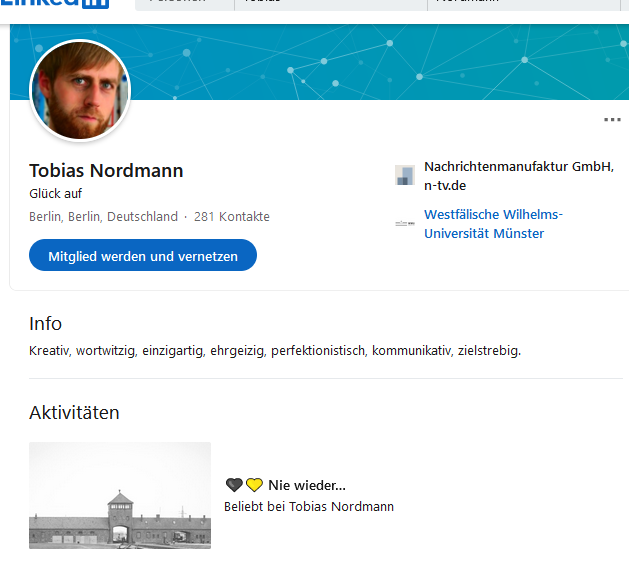Click Mitglied werden und vernetzen button
Image resolution: width=629 pixels, height=564 pixels.
(143, 256)
